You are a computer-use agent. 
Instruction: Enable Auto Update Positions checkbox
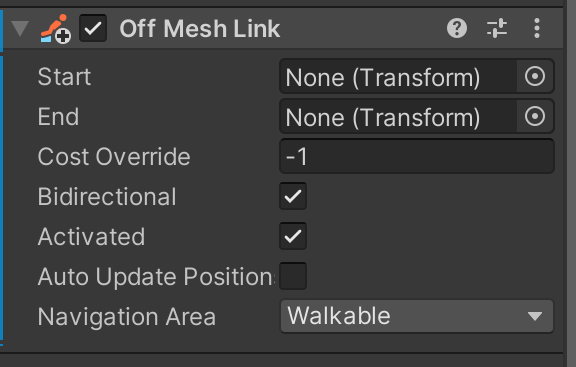click(293, 276)
